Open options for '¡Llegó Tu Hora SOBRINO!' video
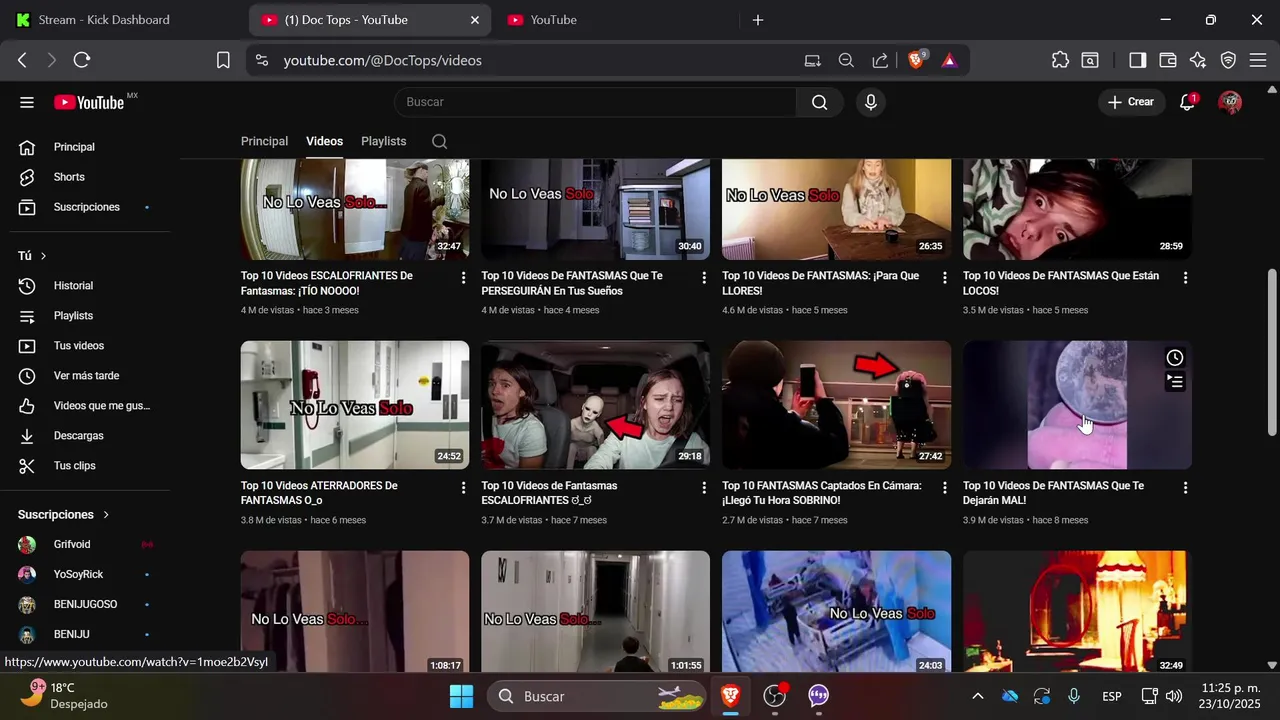1280x720 pixels. pos(945,488)
